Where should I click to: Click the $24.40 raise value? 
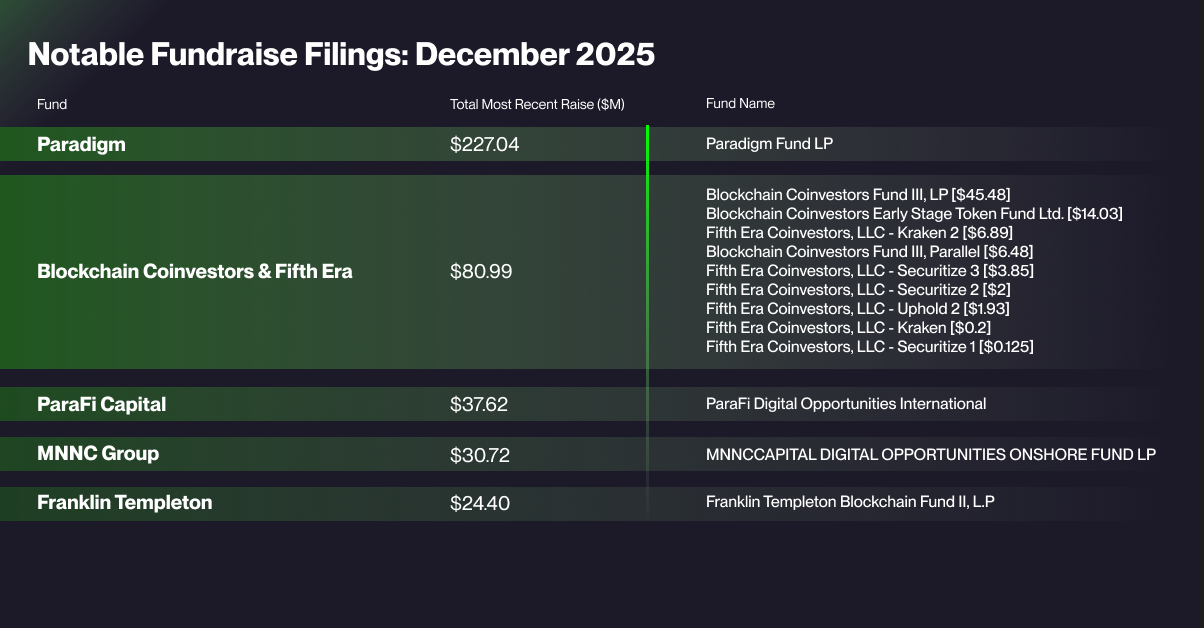click(480, 503)
